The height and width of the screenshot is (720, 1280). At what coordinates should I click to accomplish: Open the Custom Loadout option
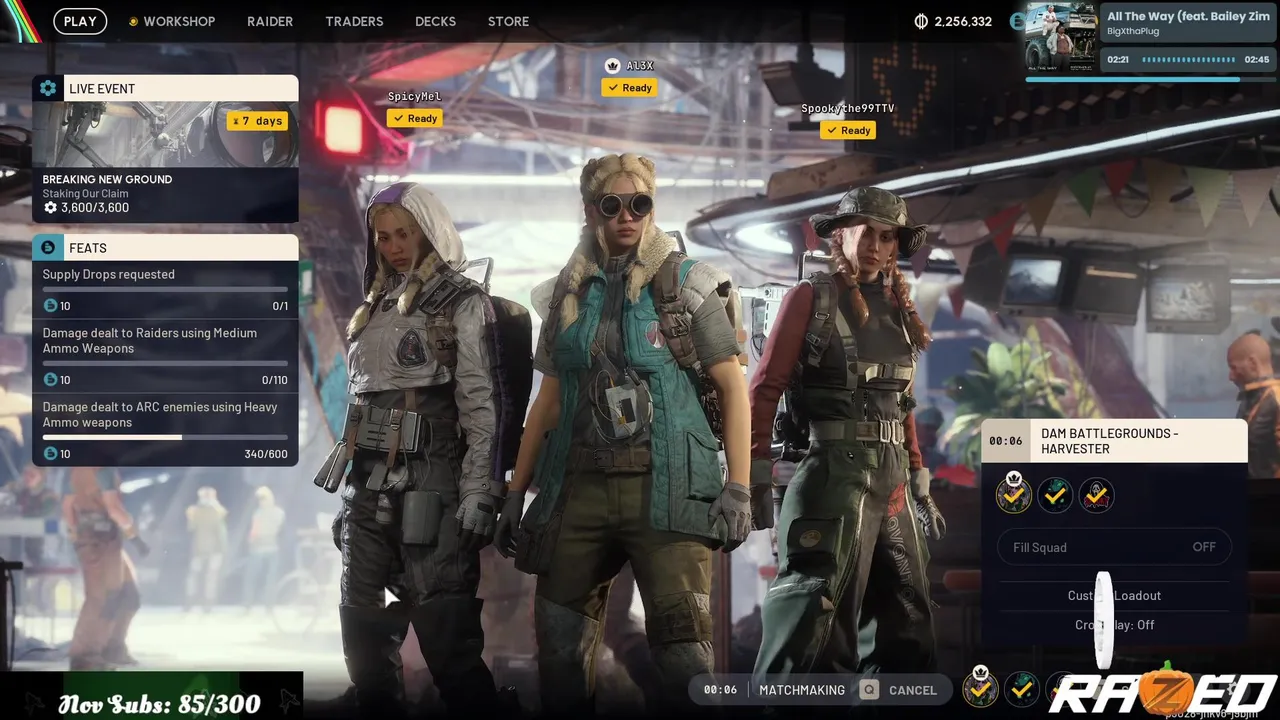[x=1114, y=595]
